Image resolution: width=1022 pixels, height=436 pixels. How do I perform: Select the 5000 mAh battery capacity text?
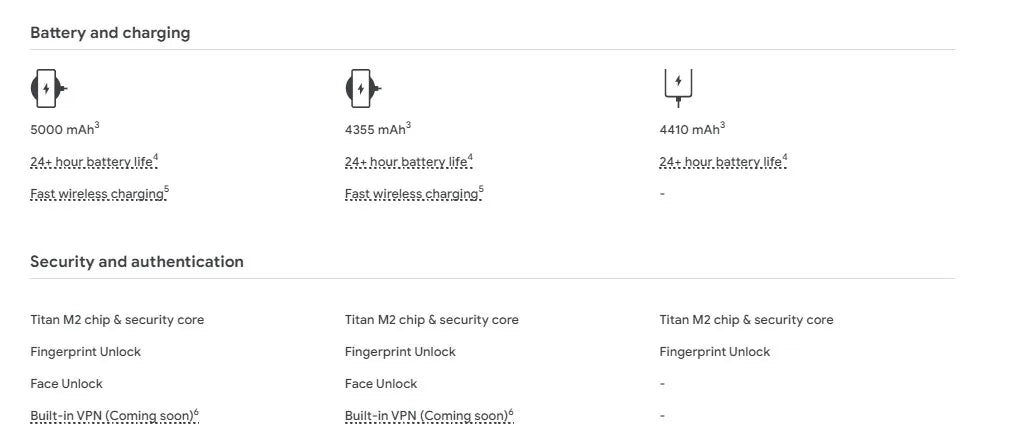pyautogui.click(x=62, y=130)
